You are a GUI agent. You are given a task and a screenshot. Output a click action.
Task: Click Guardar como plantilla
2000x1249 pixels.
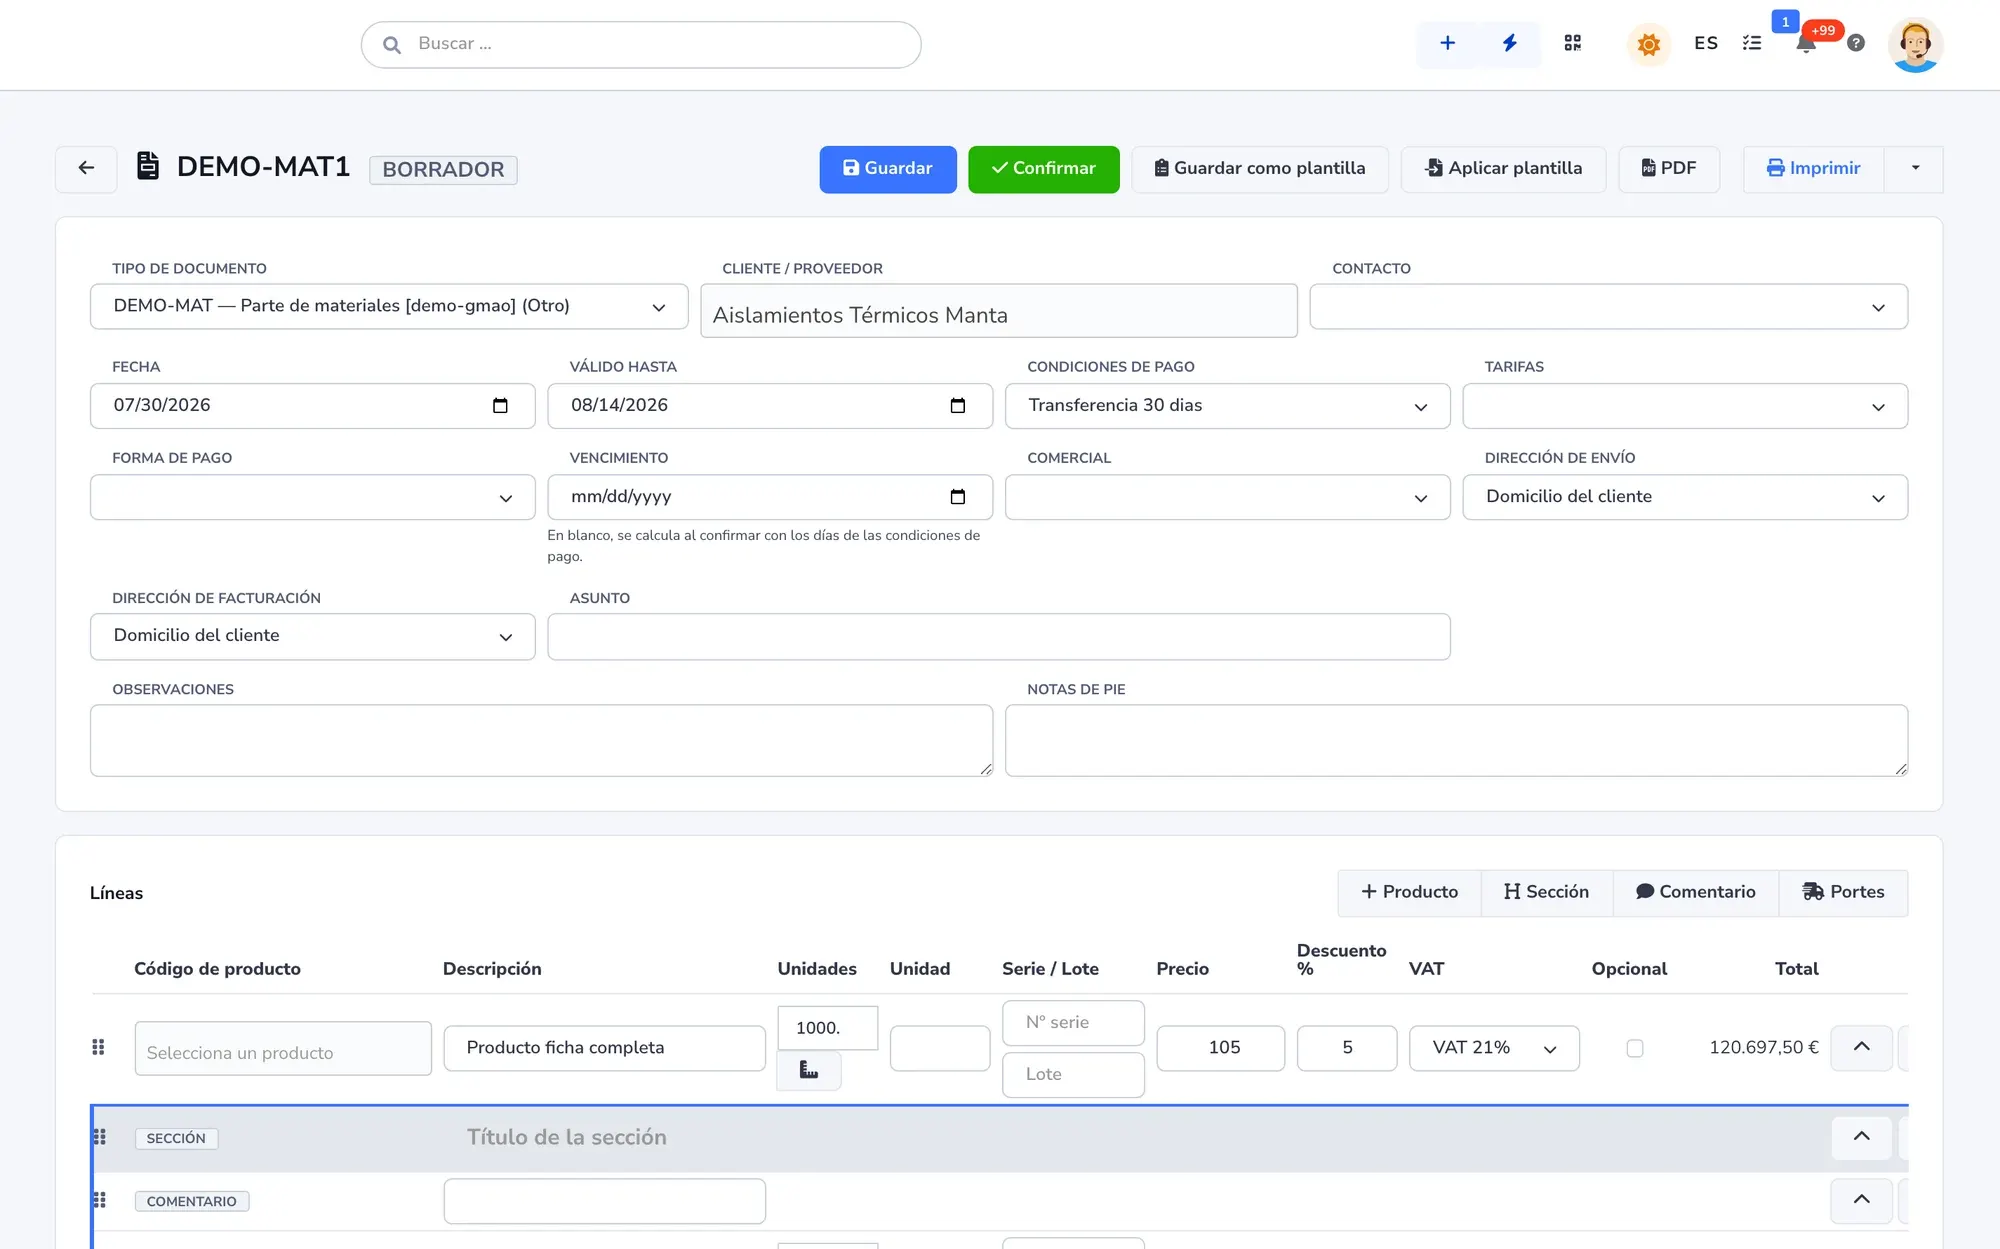[x=1259, y=169]
